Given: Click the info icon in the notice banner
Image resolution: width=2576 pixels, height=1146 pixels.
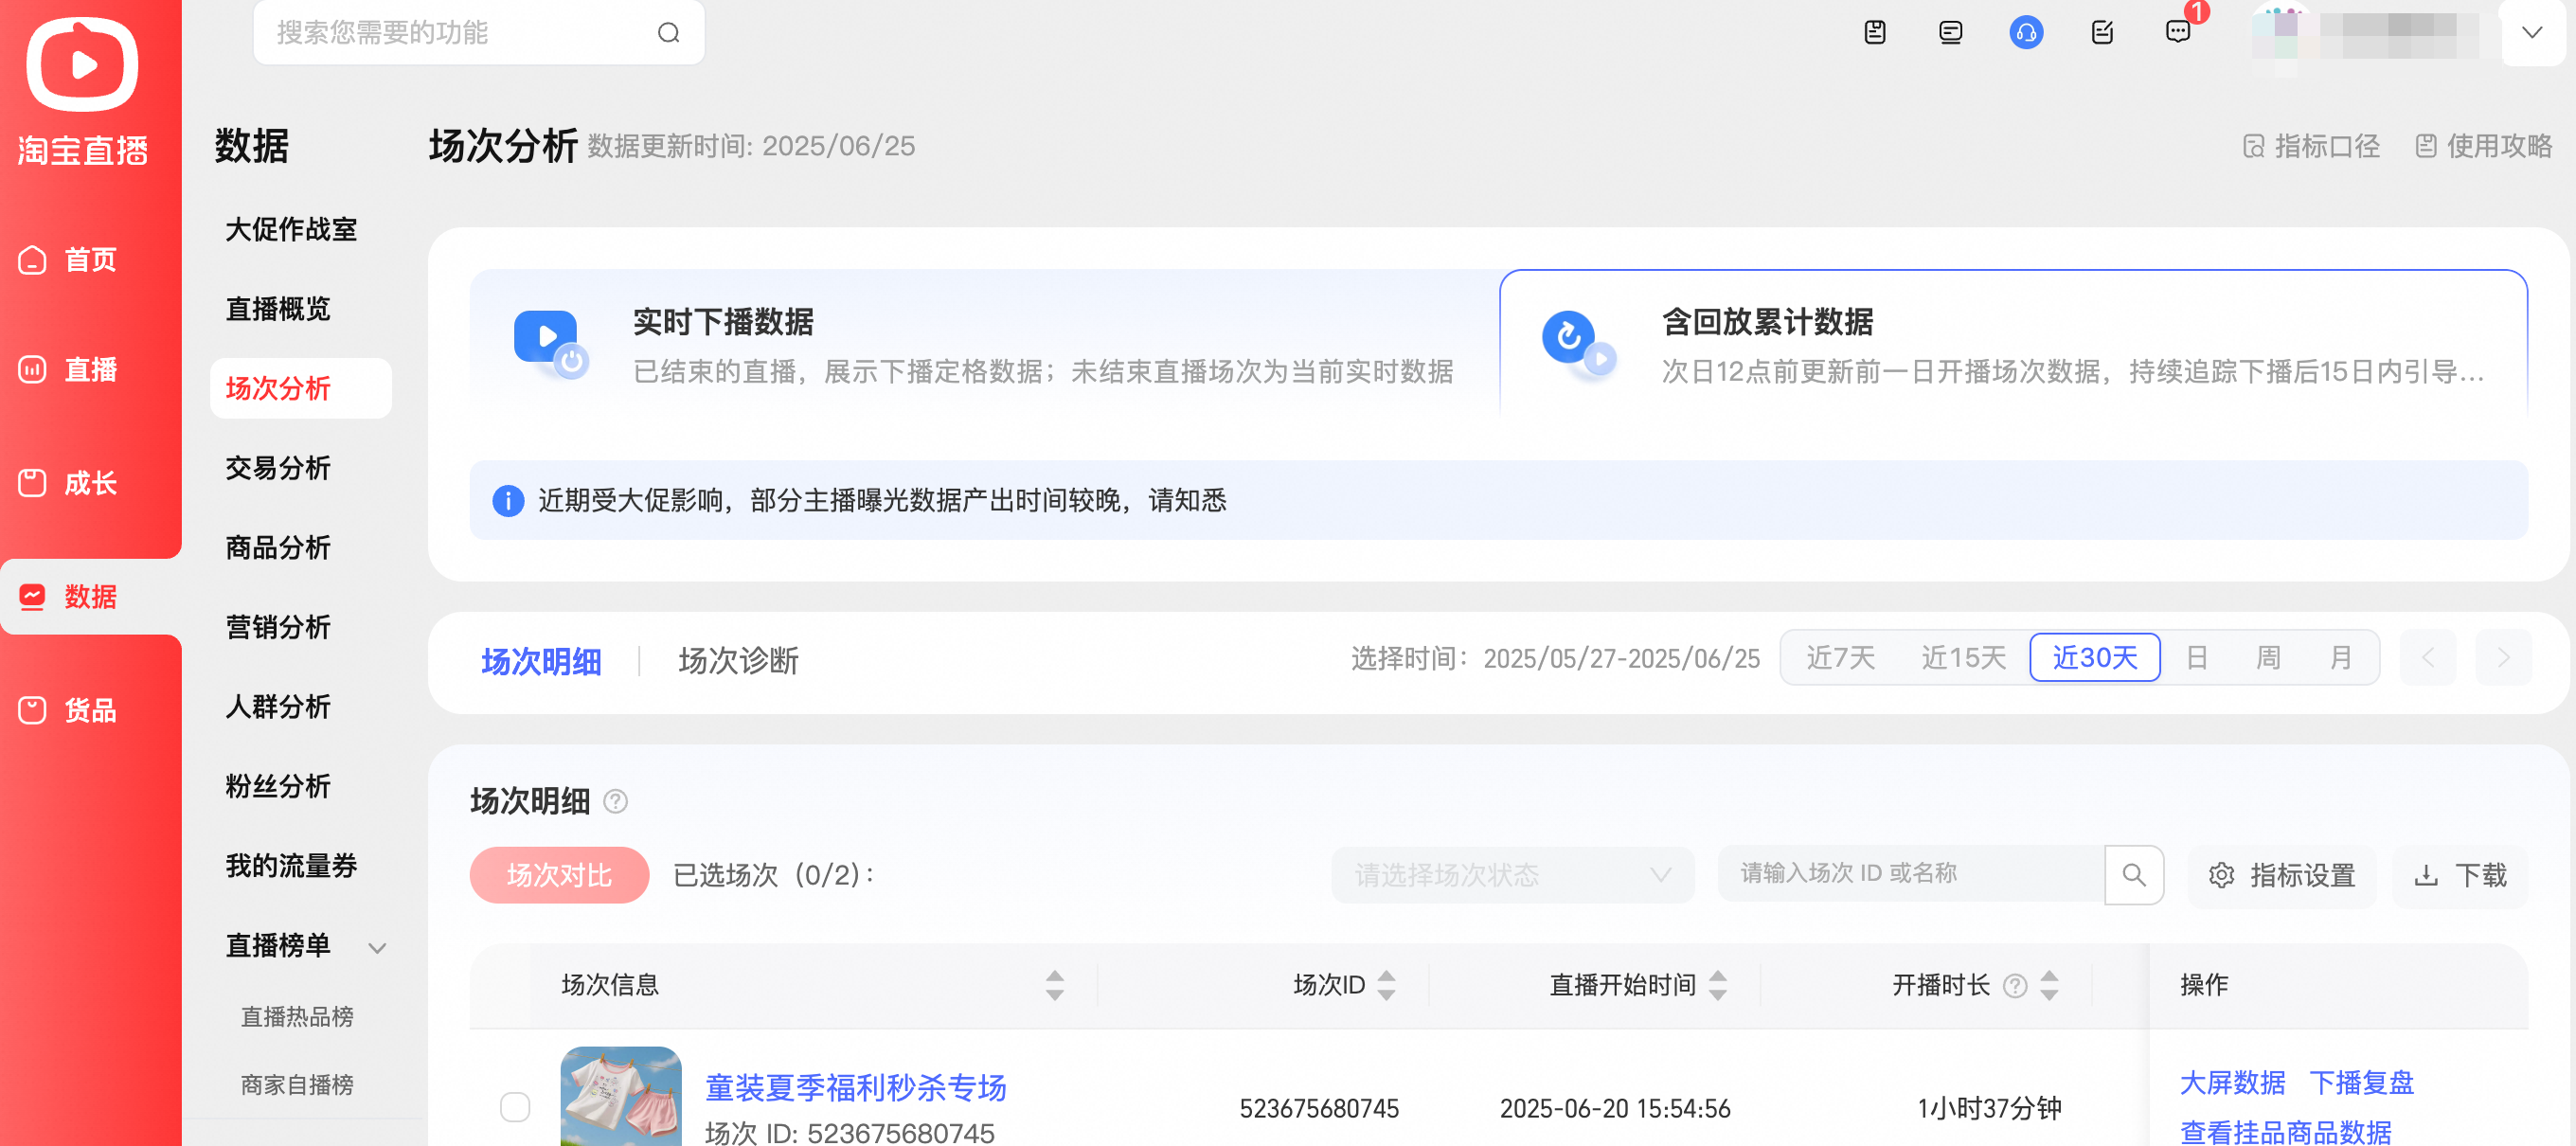Looking at the screenshot, I should pyautogui.click(x=508, y=501).
